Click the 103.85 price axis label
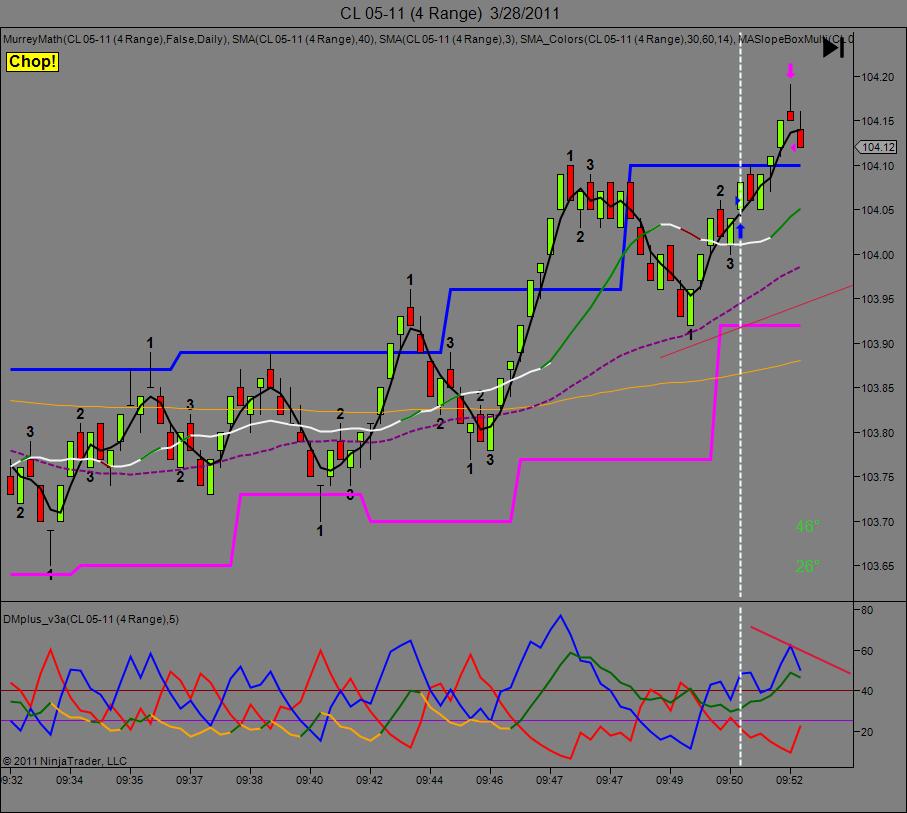This screenshot has height=813, width=907. pos(877,388)
